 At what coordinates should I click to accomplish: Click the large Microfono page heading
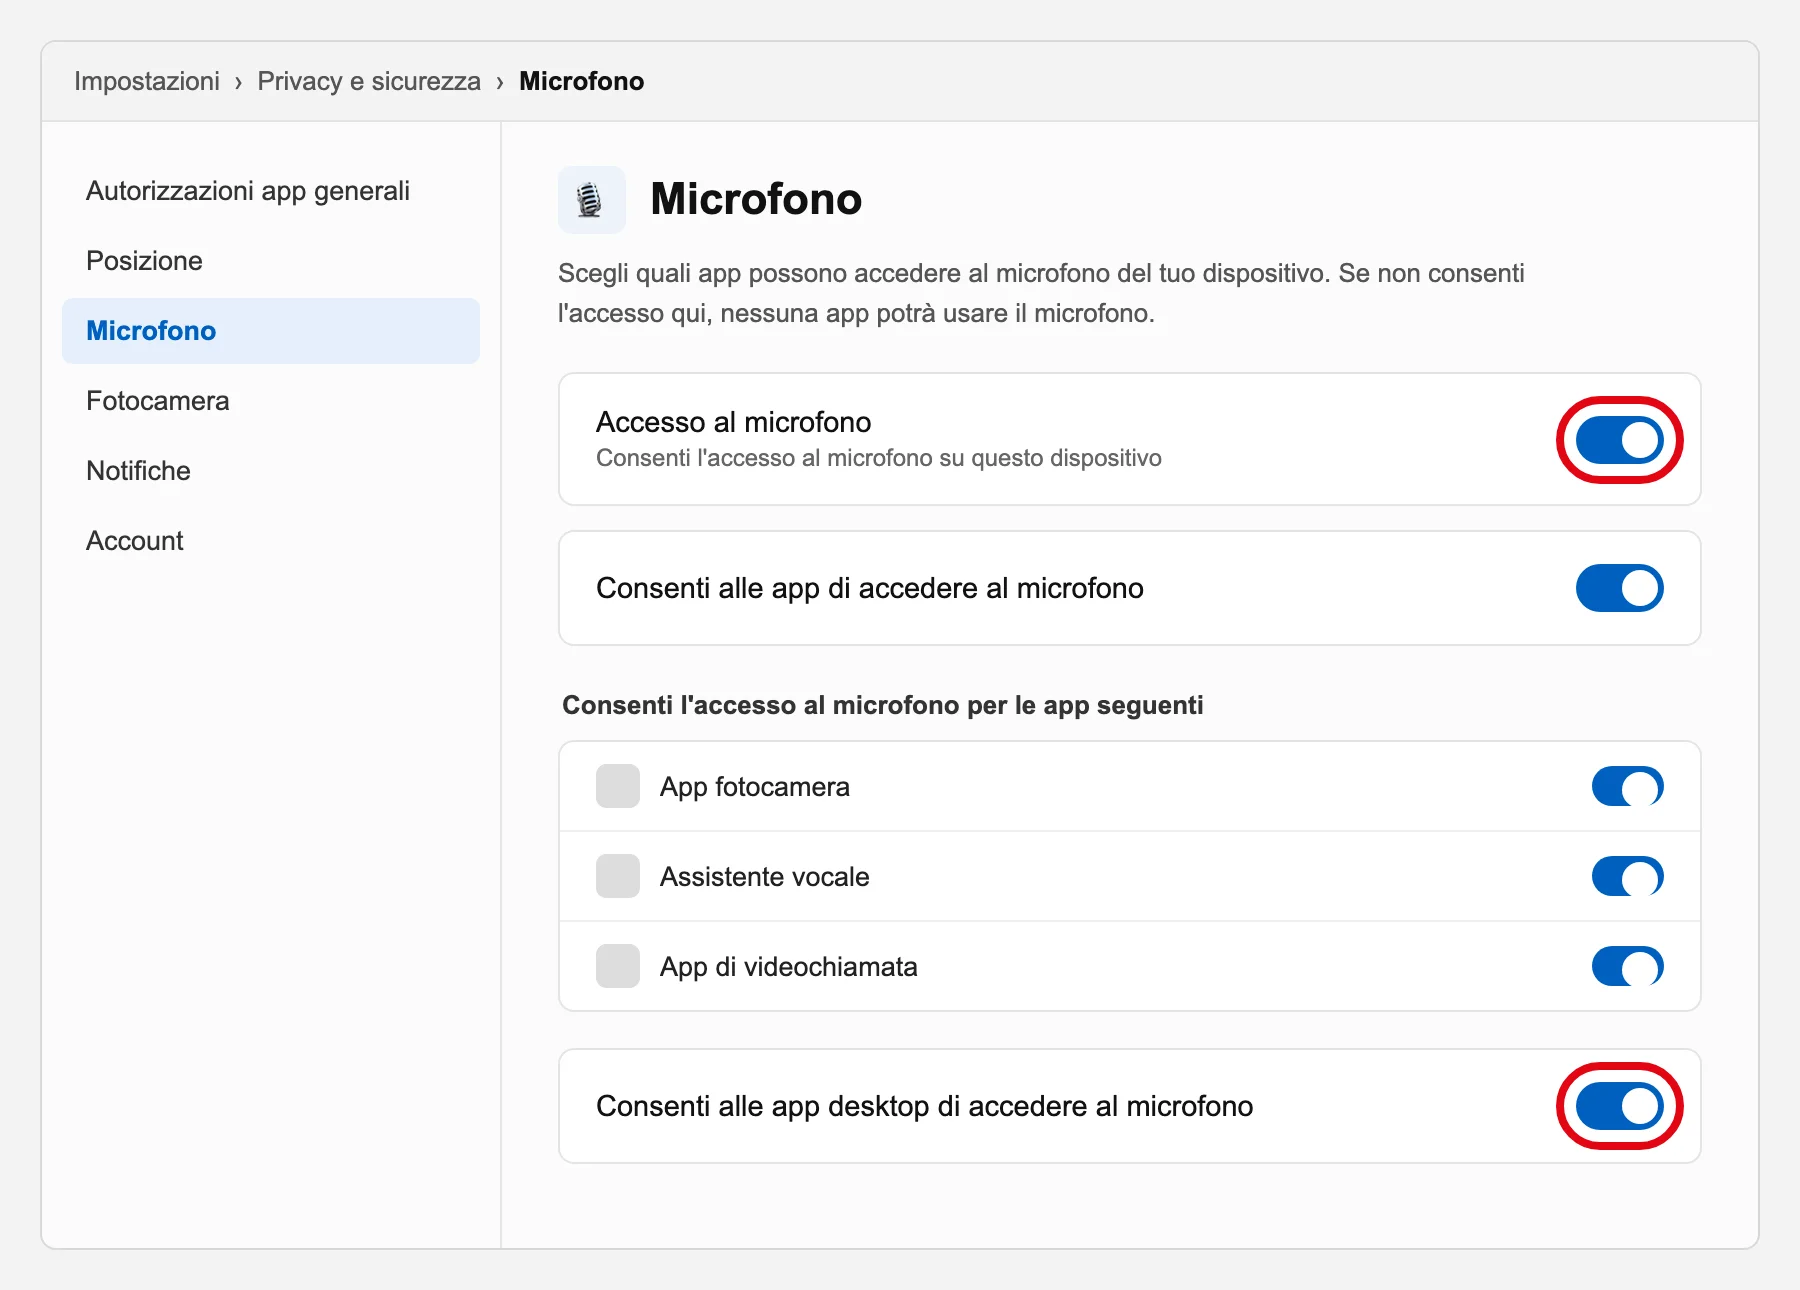click(756, 199)
